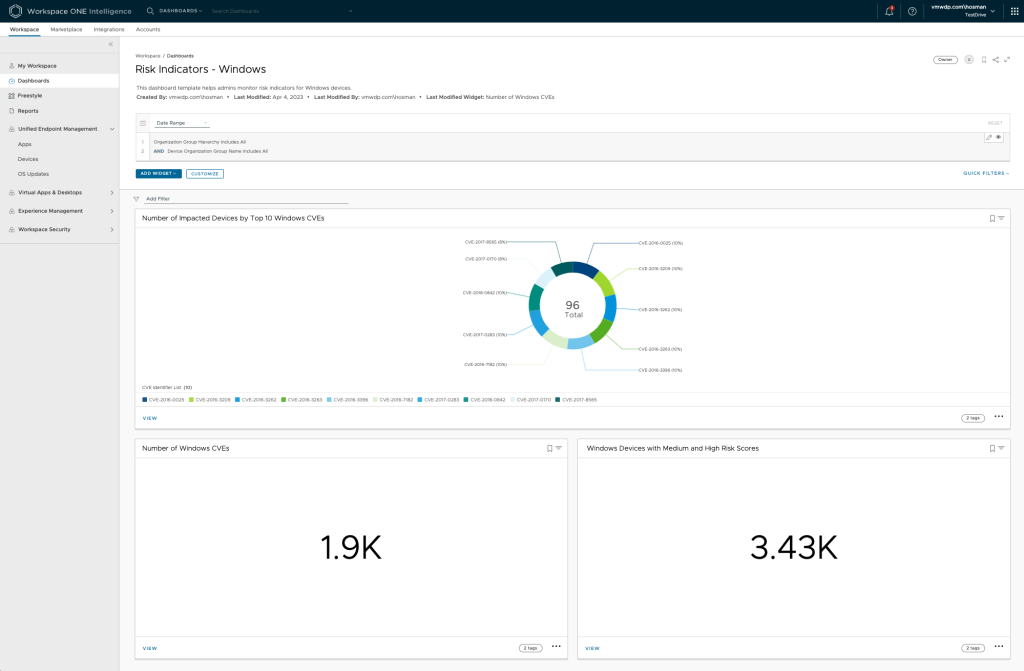Screen dimensions: 1024x671
Task: Click the Customize button
Action: (205, 173)
